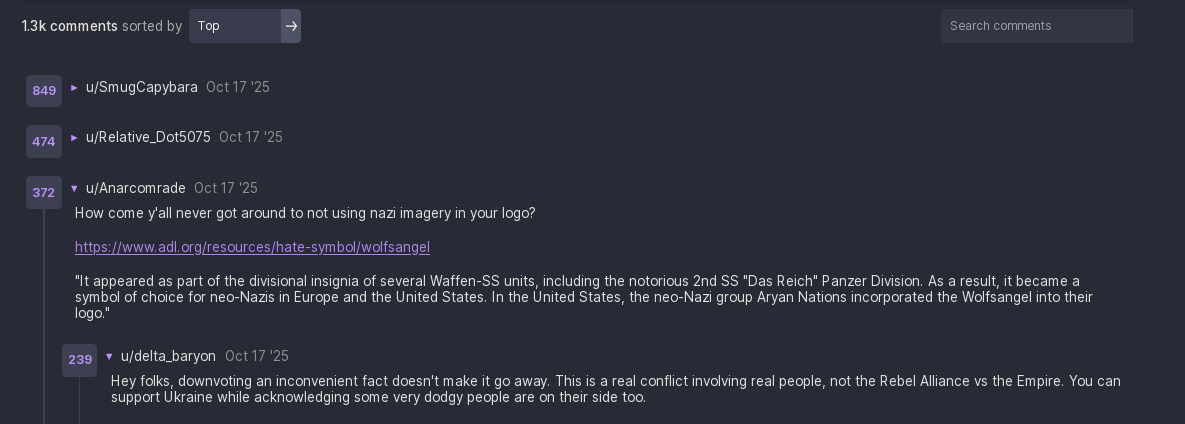Open the Top sort dropdown

coord(235,26)
